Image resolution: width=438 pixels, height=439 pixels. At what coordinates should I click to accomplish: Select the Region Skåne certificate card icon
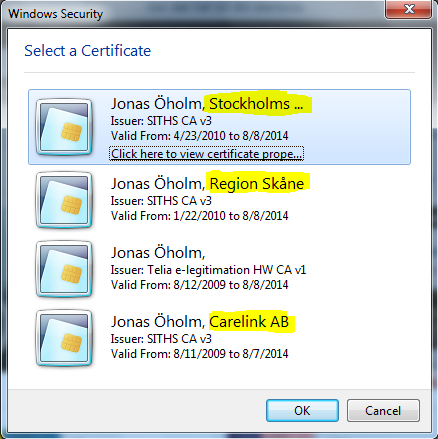tap(64, 200)
